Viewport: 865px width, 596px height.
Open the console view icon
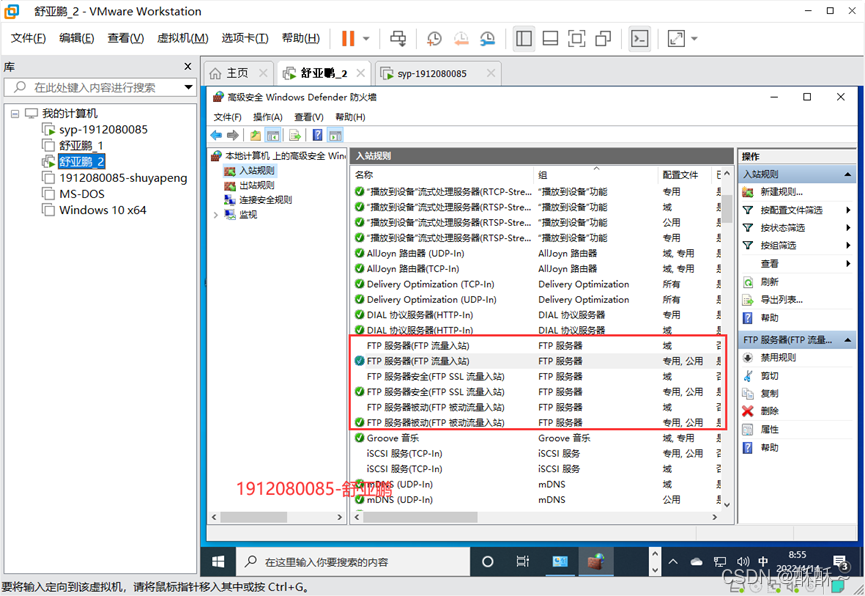[639, 38]
